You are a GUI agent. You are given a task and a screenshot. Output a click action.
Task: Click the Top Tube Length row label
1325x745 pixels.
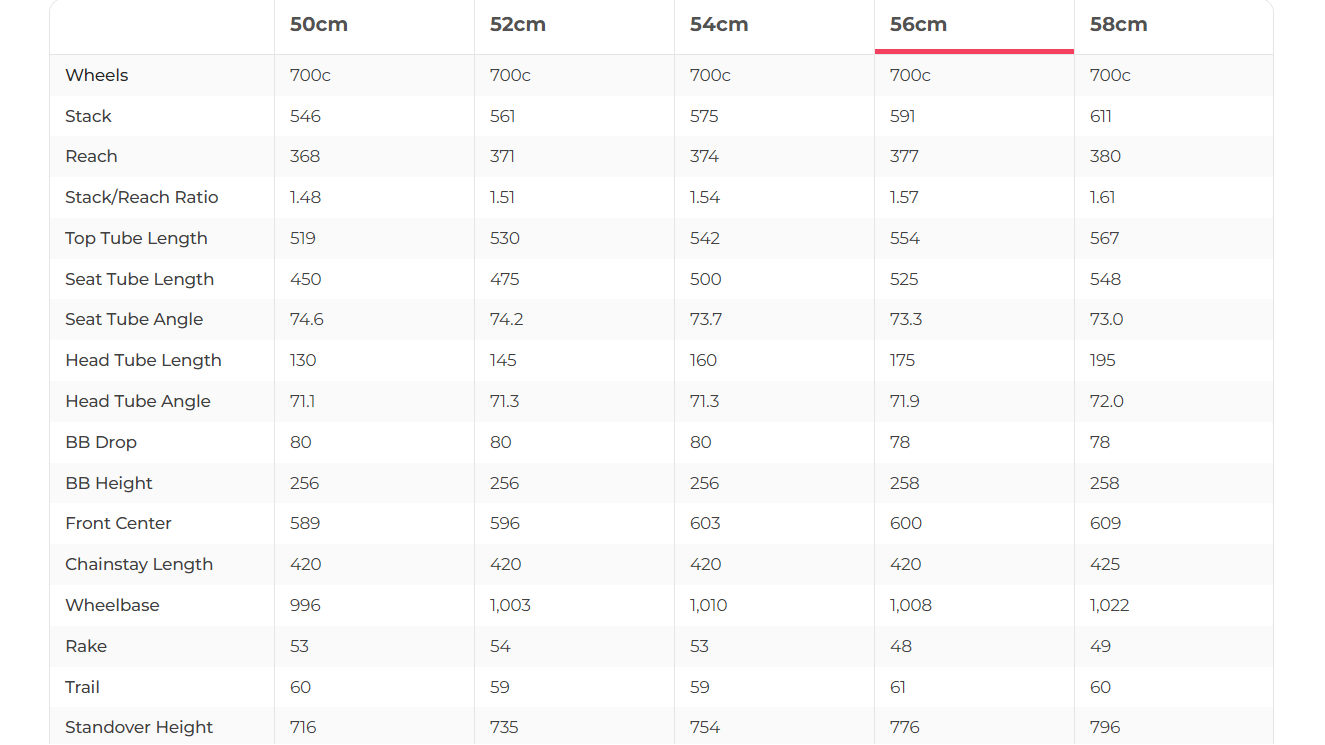click(x=136, y=238)
